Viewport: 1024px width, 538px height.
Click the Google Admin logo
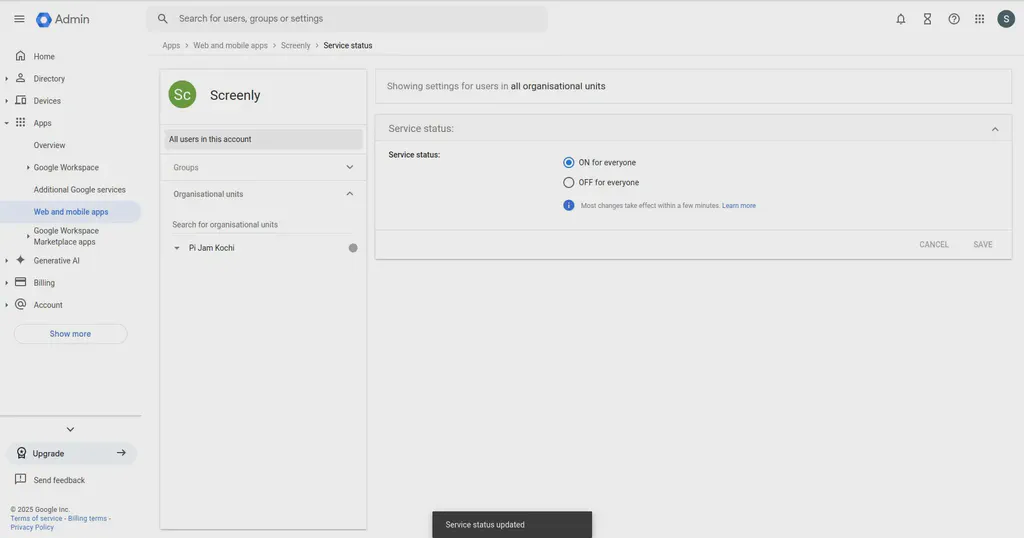point(63,20)
